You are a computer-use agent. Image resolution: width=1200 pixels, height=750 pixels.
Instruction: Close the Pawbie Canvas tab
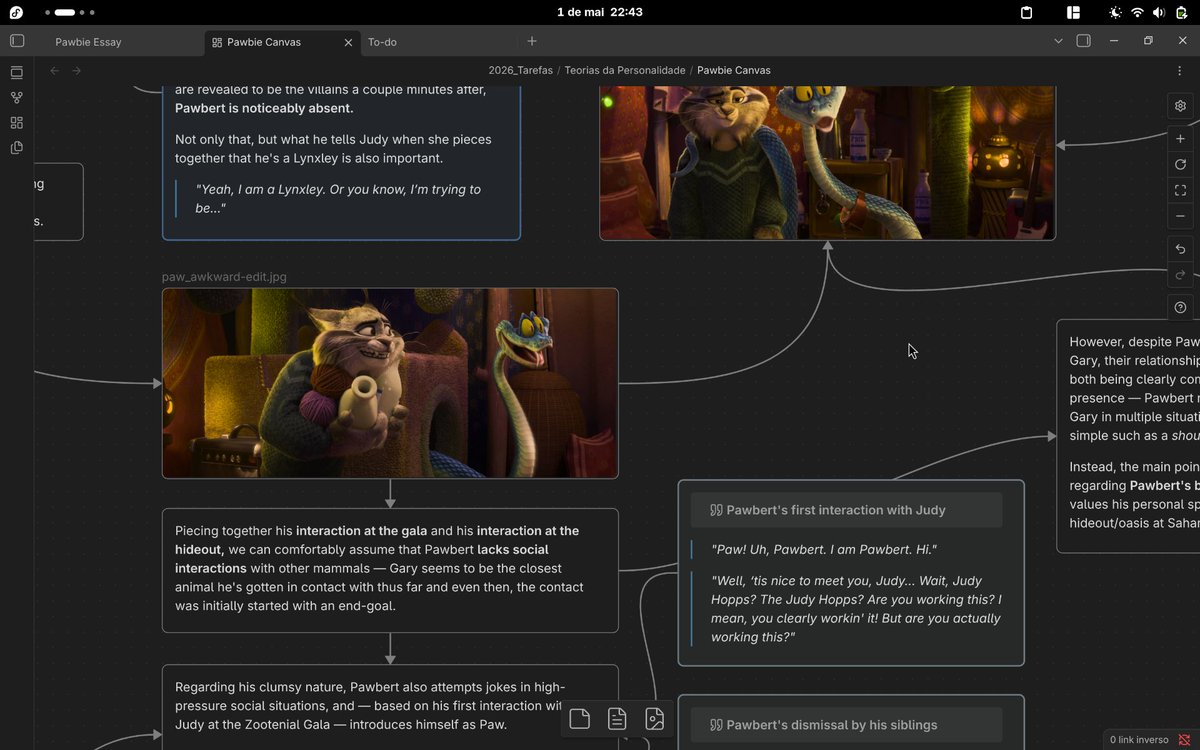tap(348, 42)
